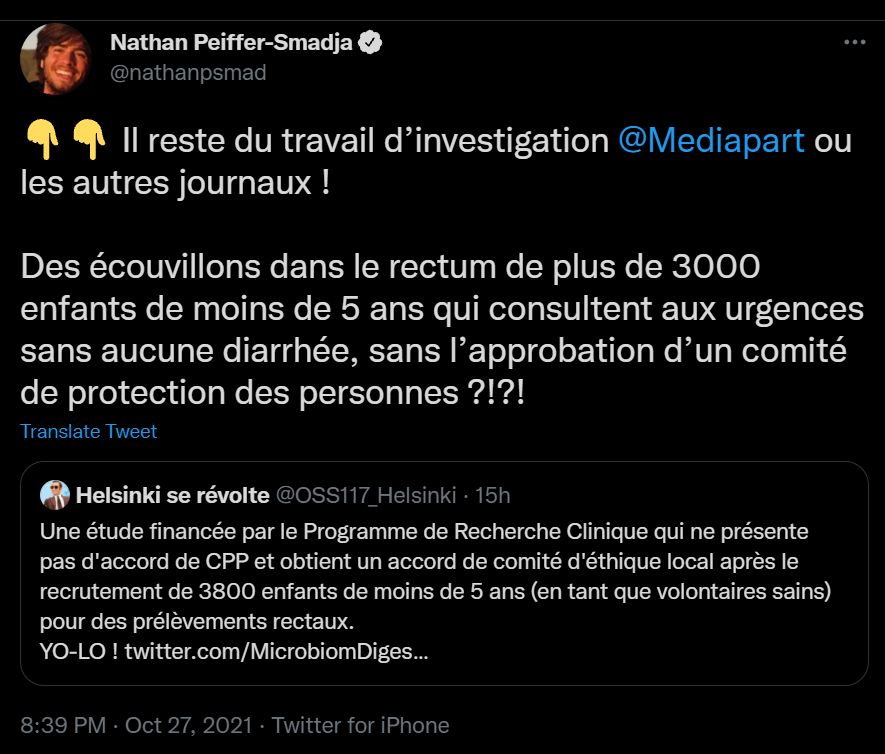Click the text 'Il reste du travail d'investigation'

pos(364,140)
